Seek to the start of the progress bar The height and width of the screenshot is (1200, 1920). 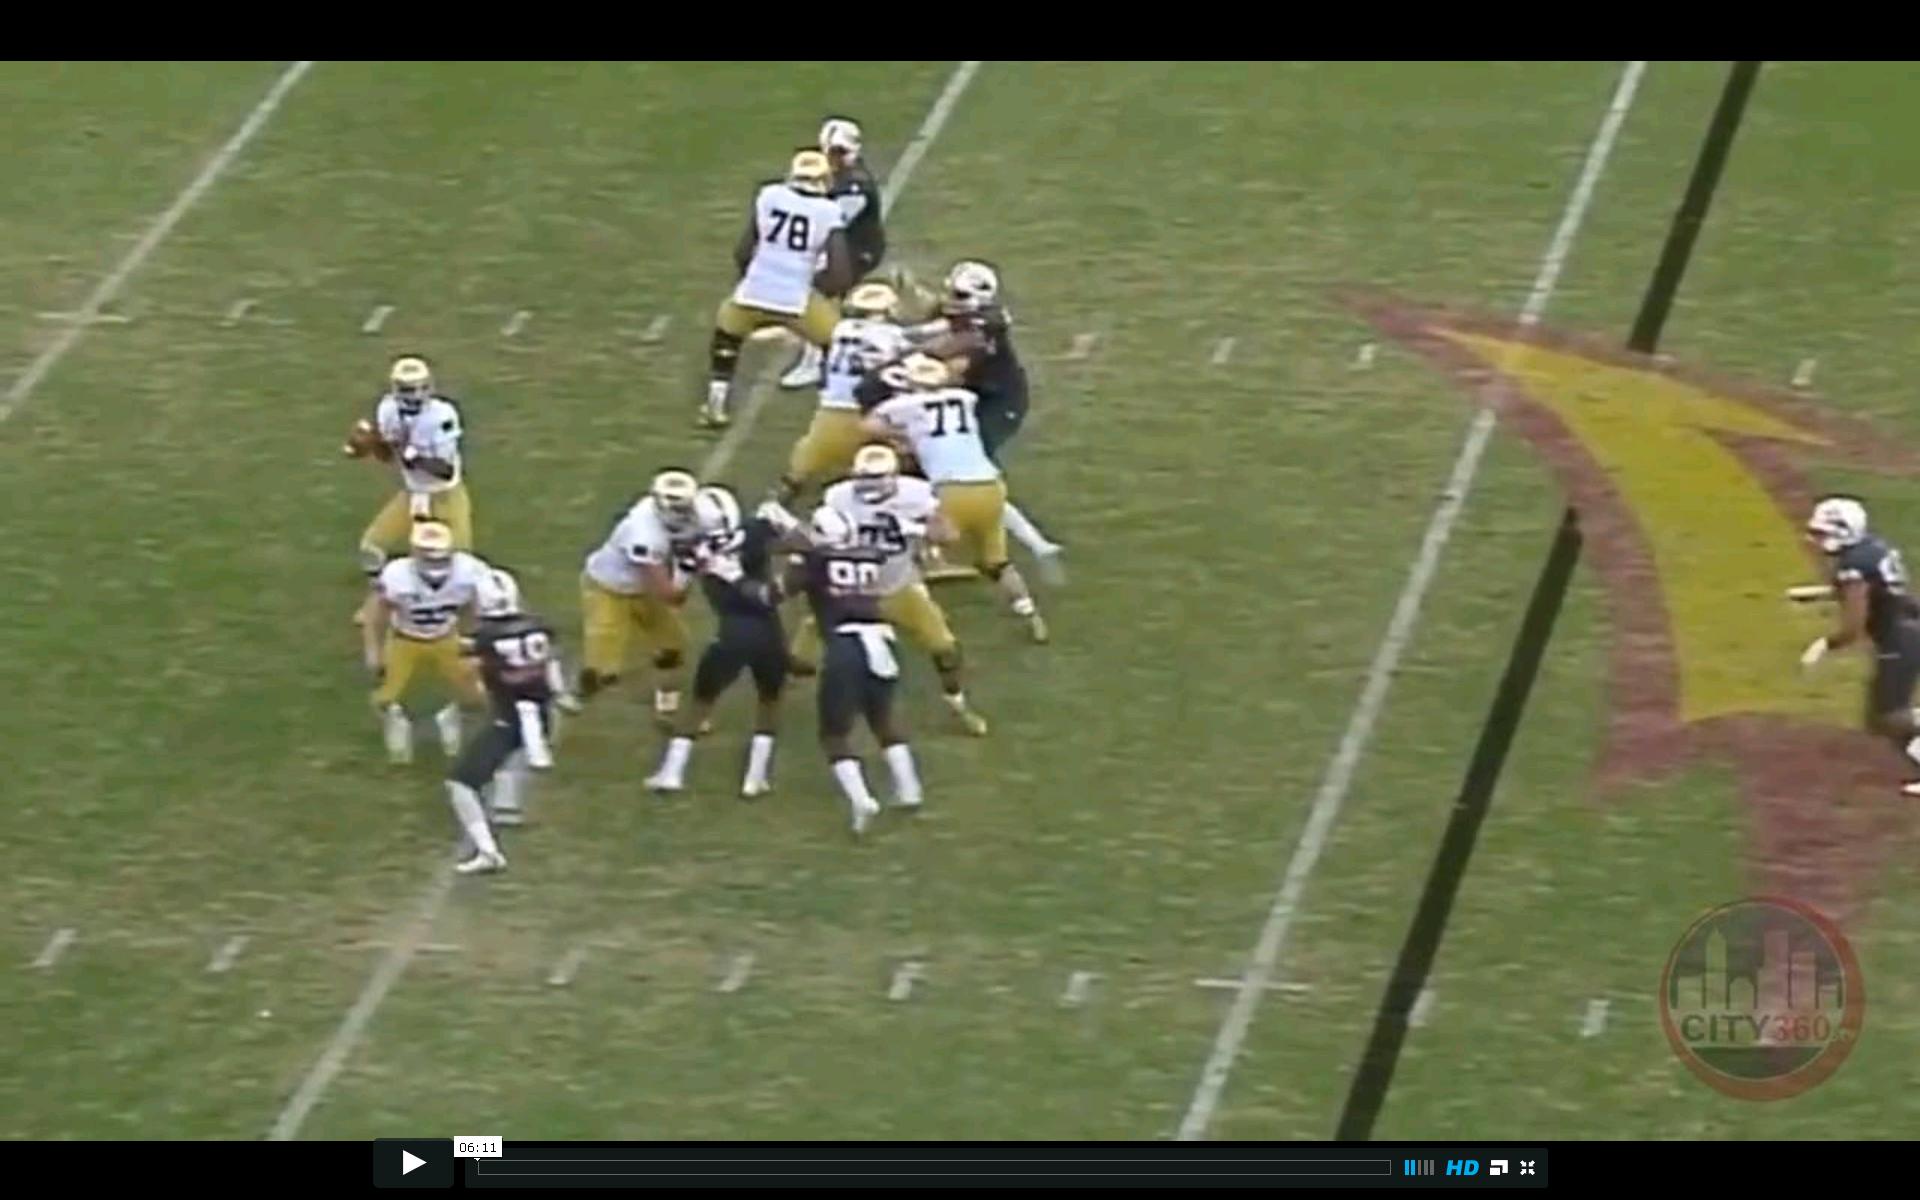[x=480, y=1167]
